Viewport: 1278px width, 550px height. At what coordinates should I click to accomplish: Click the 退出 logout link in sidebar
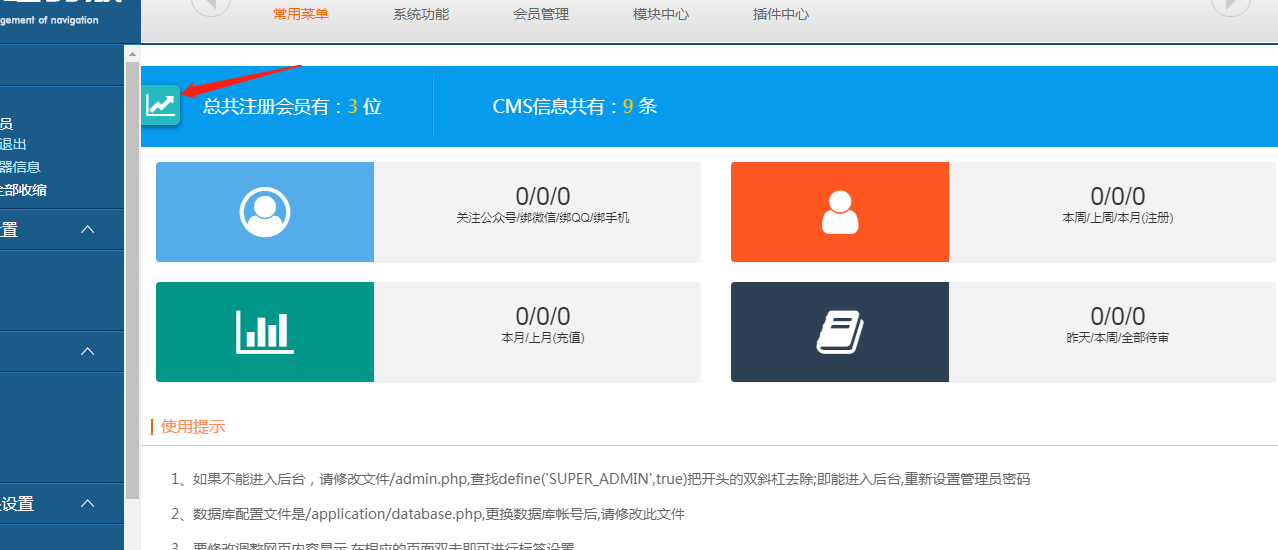(13, 145)
